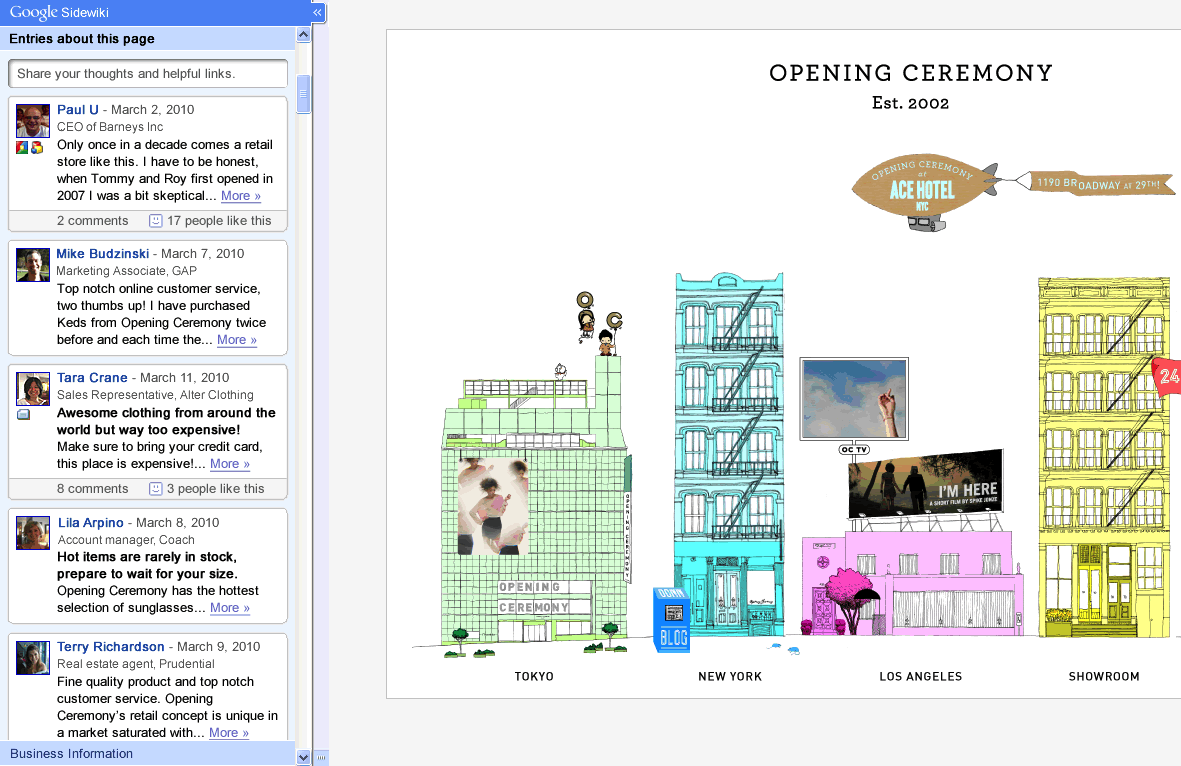Click the Ace Hotel blimp graphic
This screenshot has height=766, width=1181.
pos(926,193)
